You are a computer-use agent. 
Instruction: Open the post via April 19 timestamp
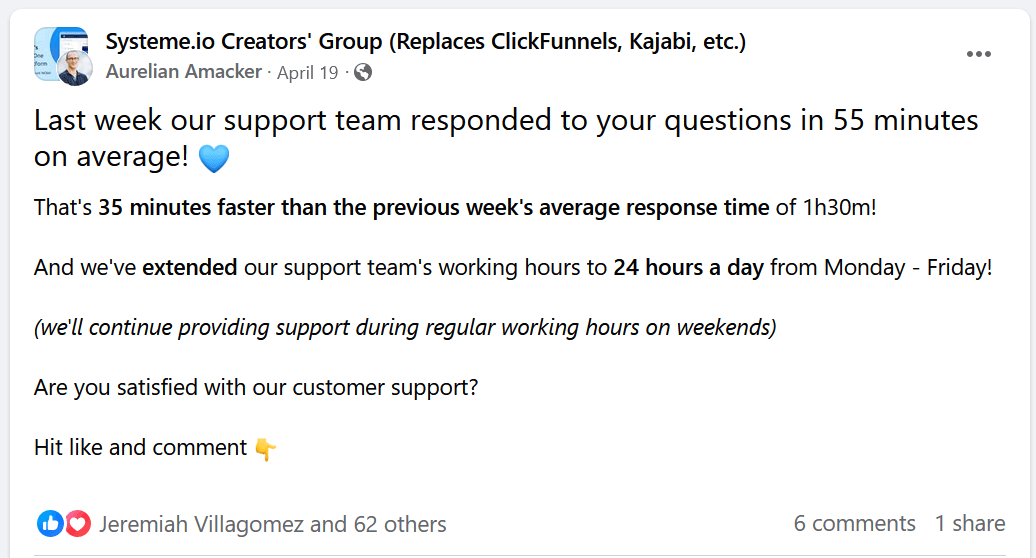pos(307,72)
